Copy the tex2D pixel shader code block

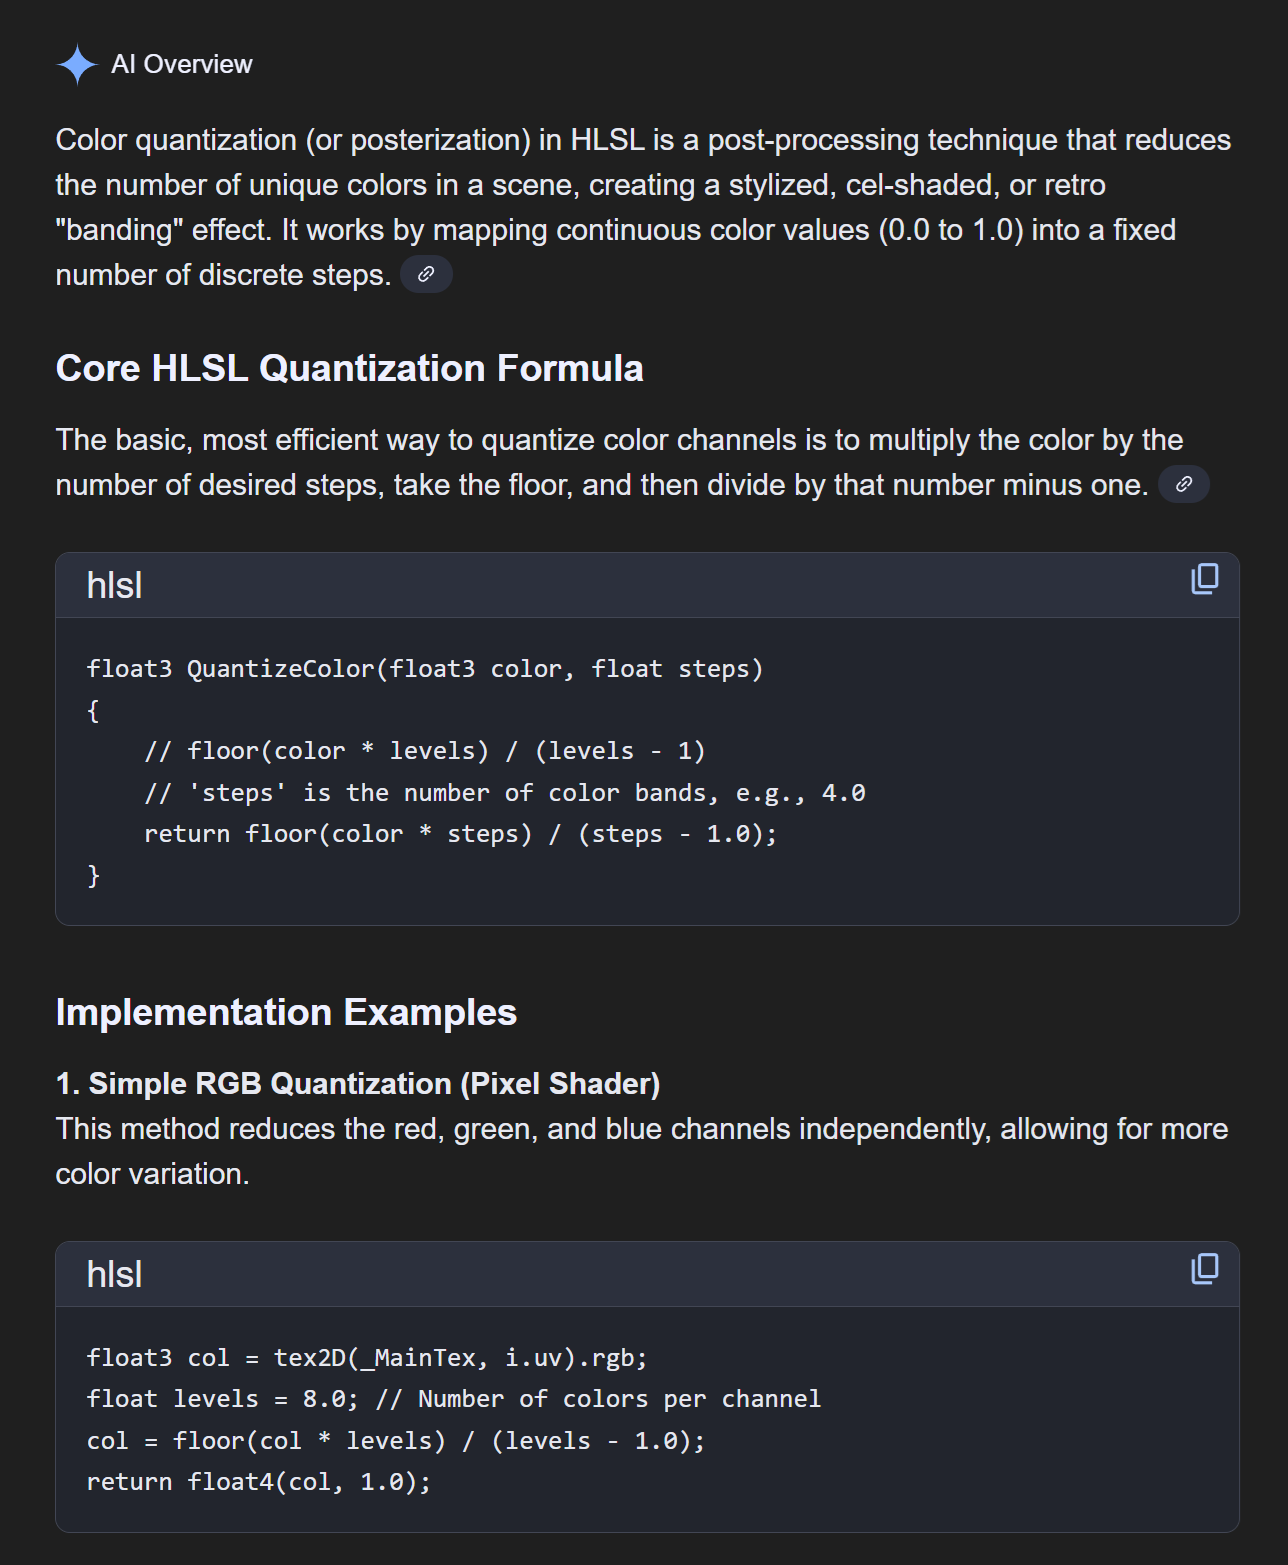(1205, 1269)
